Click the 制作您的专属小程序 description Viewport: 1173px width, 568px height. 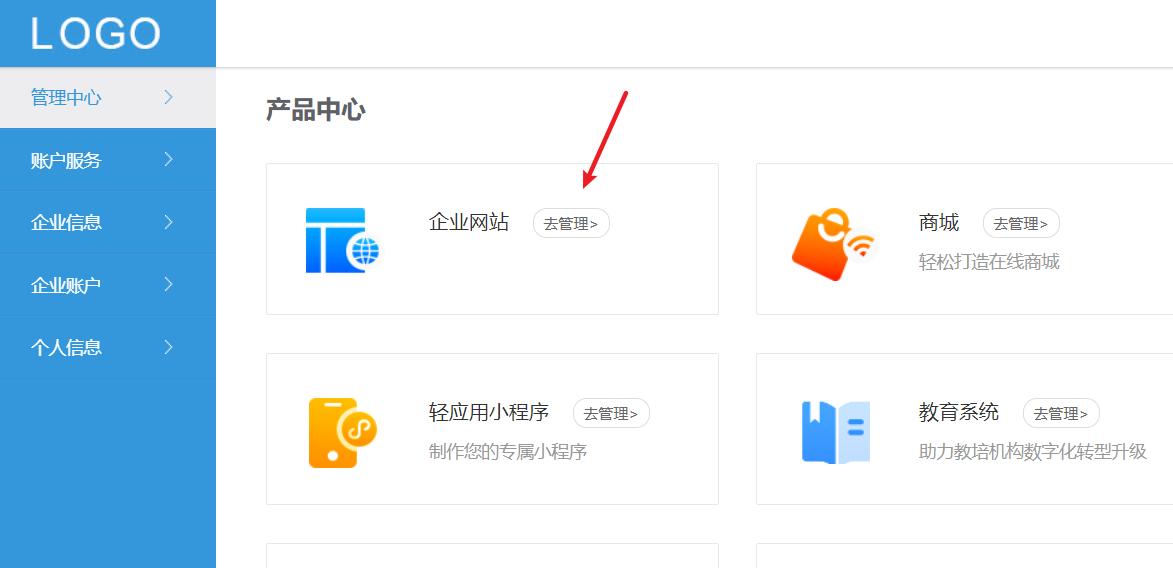508,452
